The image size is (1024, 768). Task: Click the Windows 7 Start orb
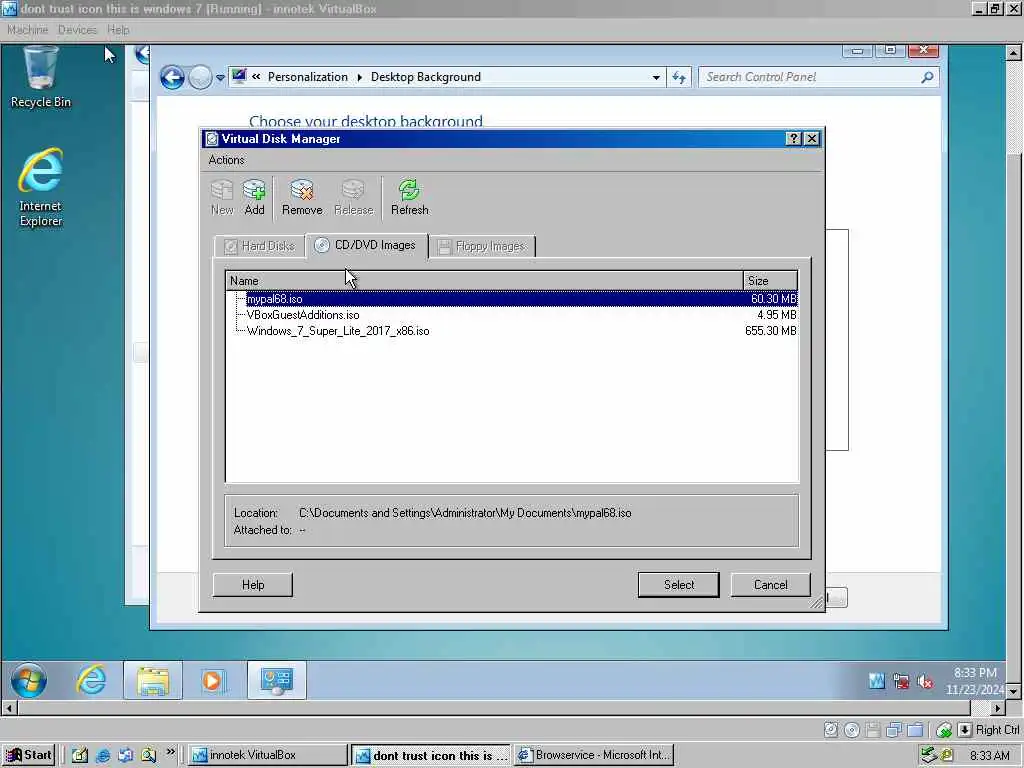click(x=29, y=680)
